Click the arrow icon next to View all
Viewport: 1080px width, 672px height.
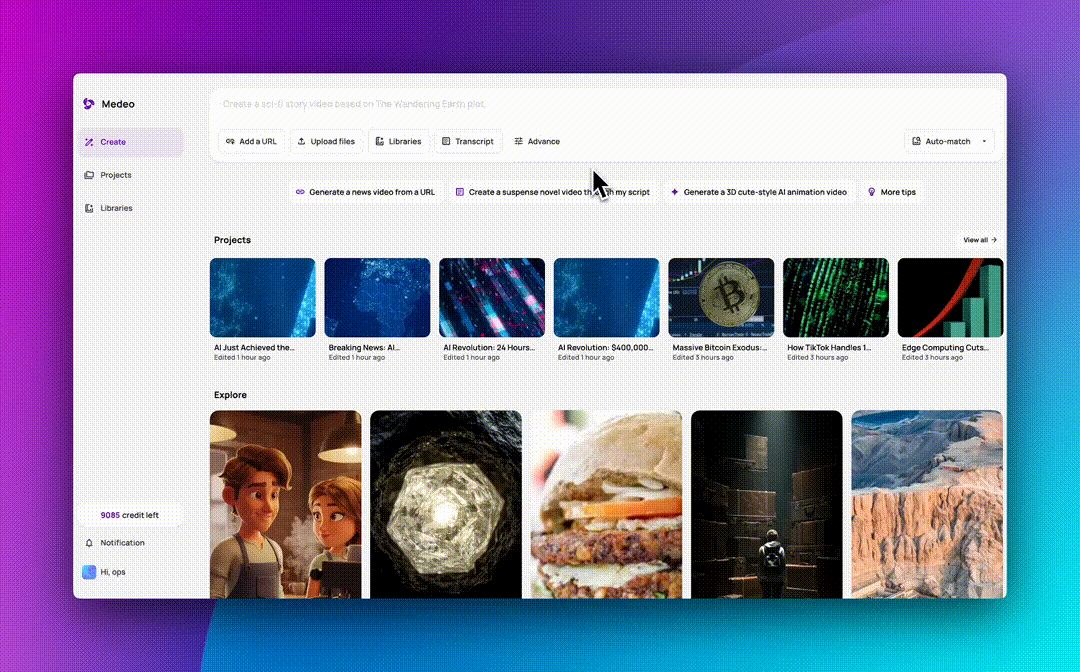click(994, 240)
